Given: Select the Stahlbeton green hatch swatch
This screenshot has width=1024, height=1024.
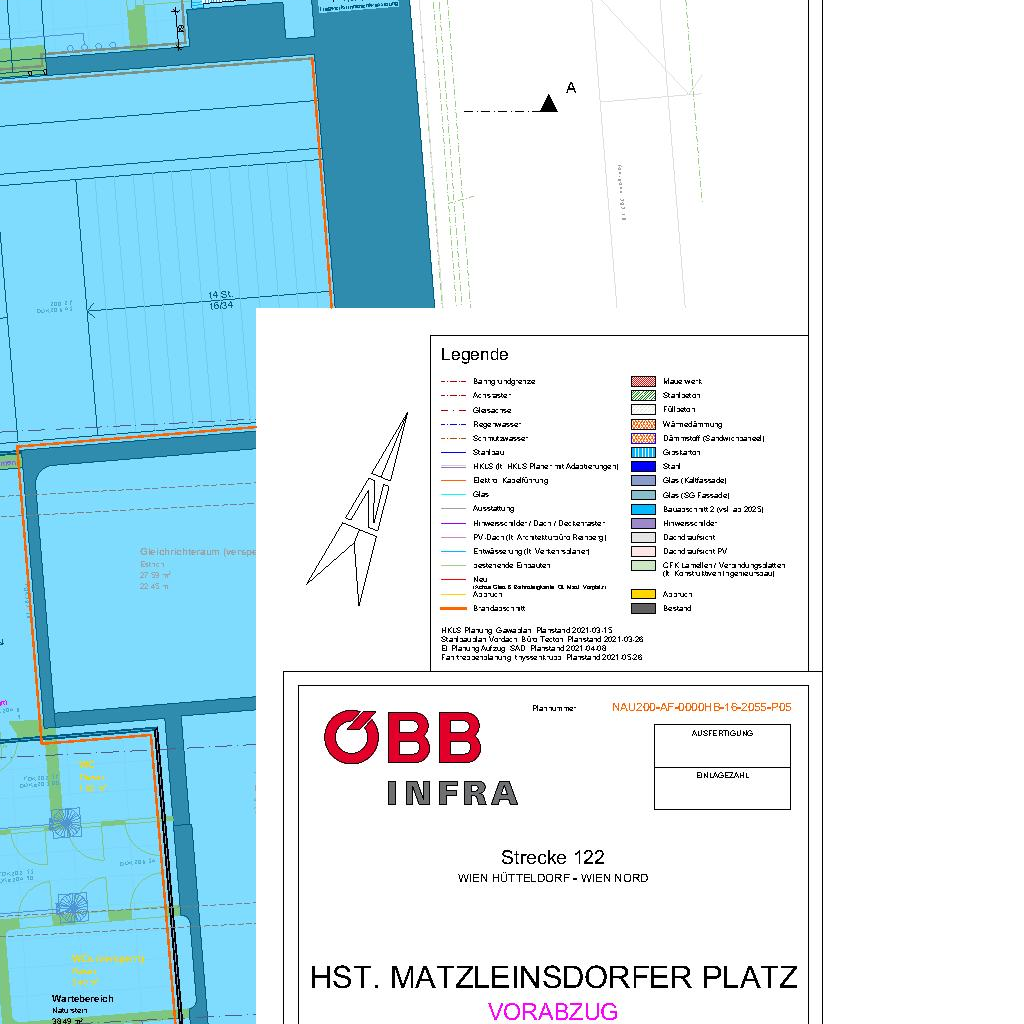Looking at the screenshot, I should tap(643, 395).
